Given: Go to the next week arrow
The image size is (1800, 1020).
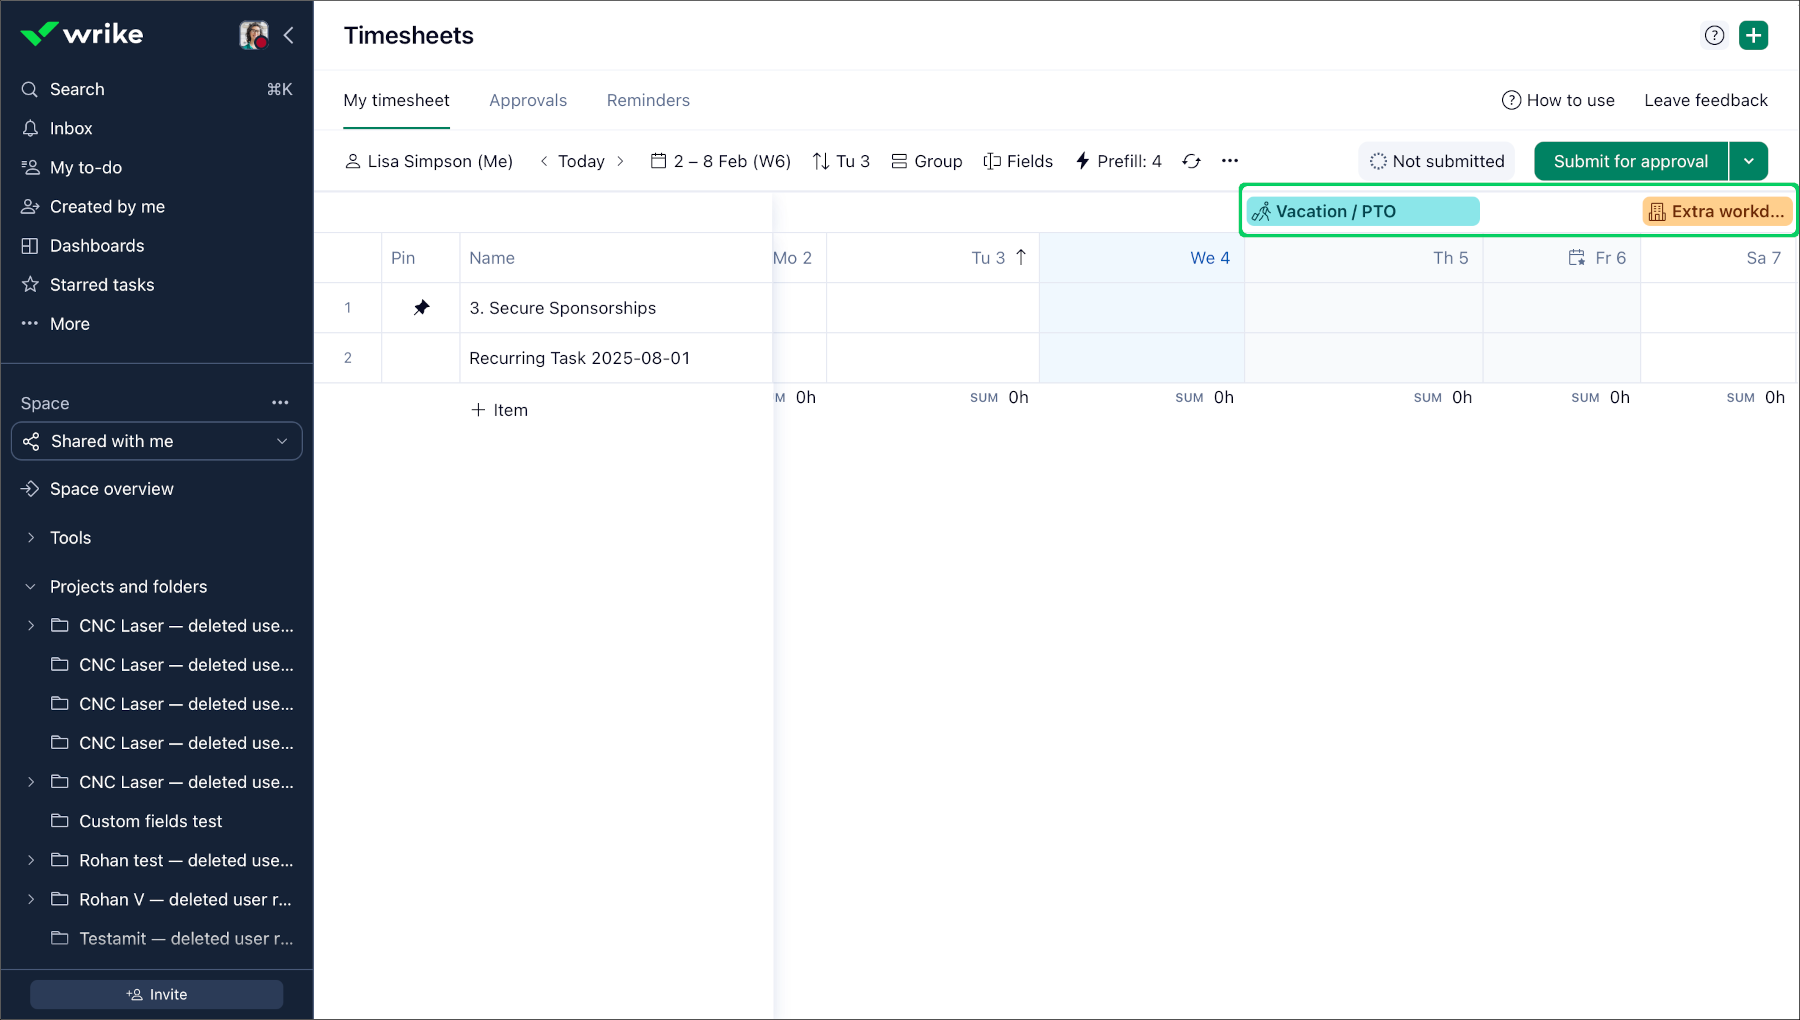Looking at the screenshot, I should tap(620, 161).
